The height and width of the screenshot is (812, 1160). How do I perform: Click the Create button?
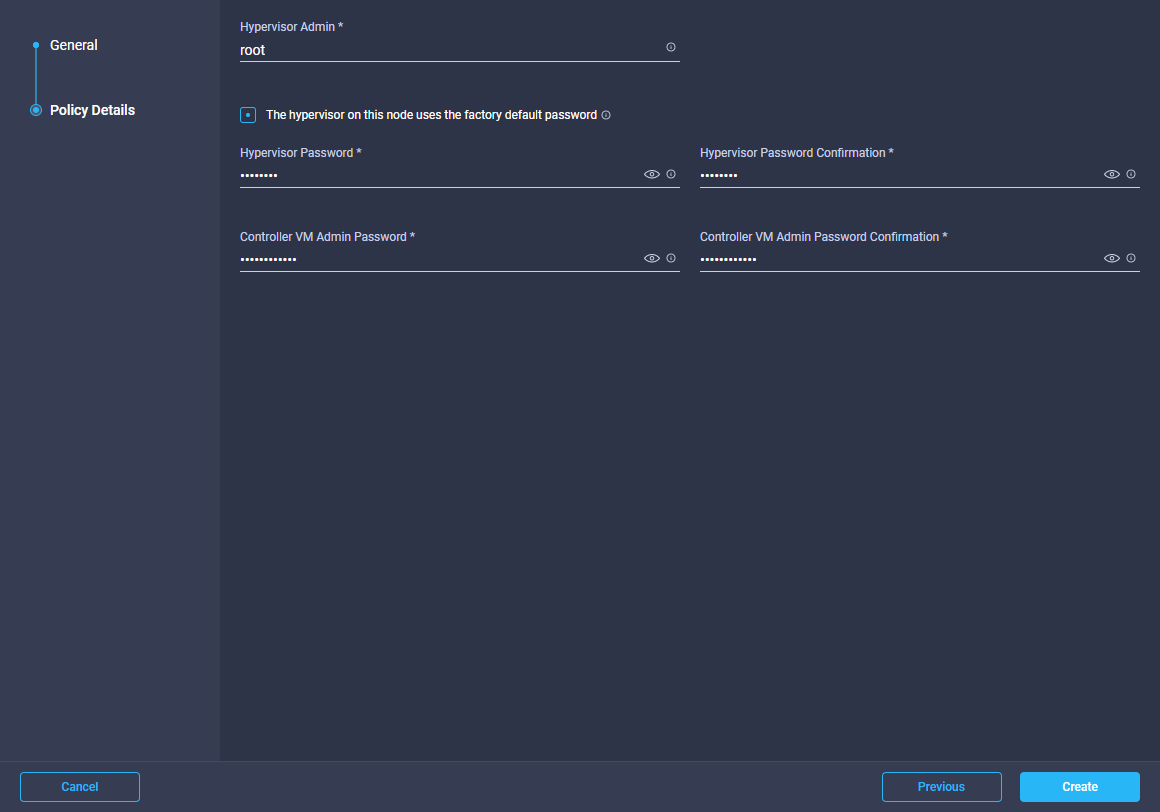pyautogui.click(x=1079, y=787)
